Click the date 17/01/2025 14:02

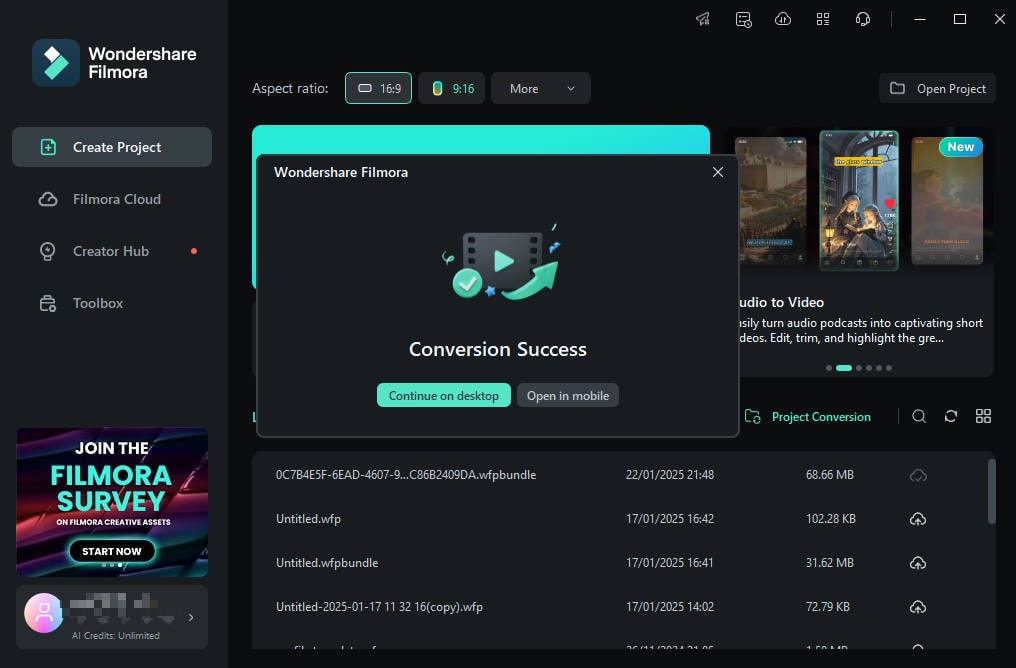(670, 607)
